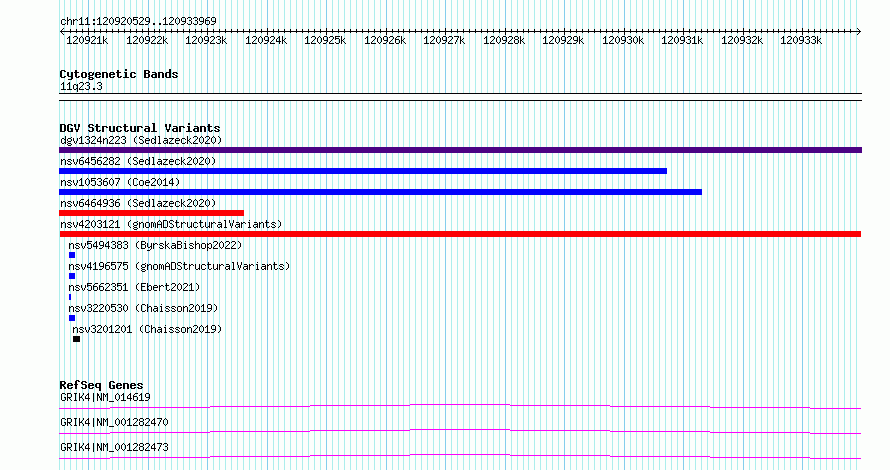Viewport: 890px width, 470px height.
Task: Click the small blue nsv4196575 marker
Action: [x=72, y=276]
